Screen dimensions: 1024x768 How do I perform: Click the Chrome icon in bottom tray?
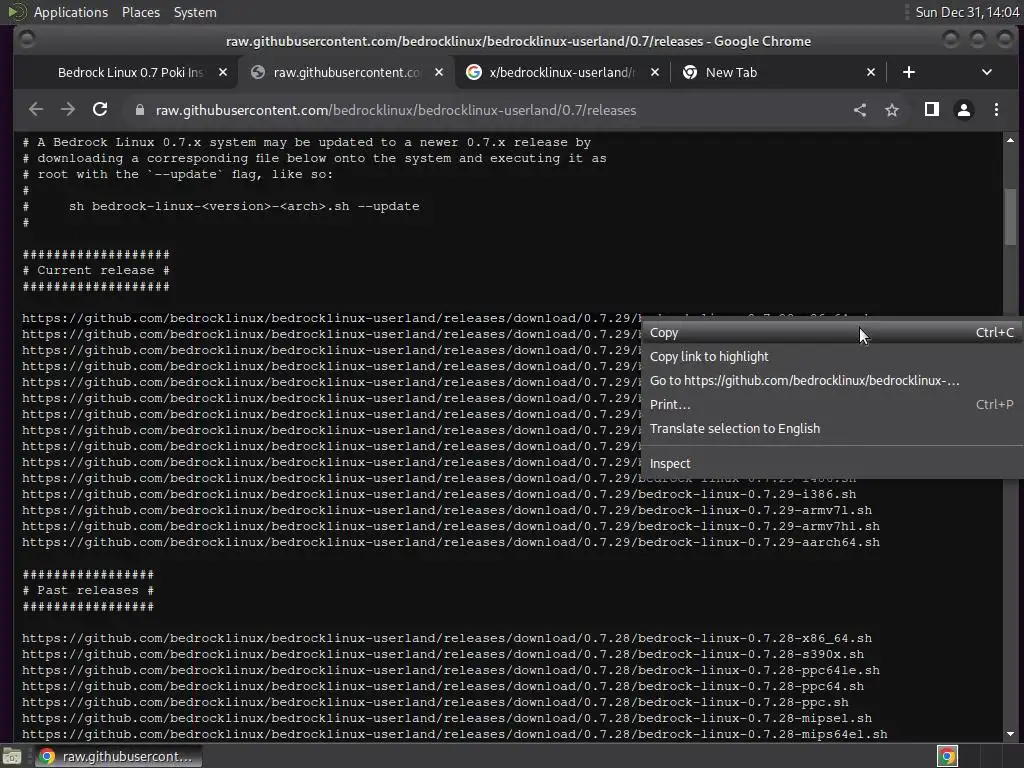(947, 756)
